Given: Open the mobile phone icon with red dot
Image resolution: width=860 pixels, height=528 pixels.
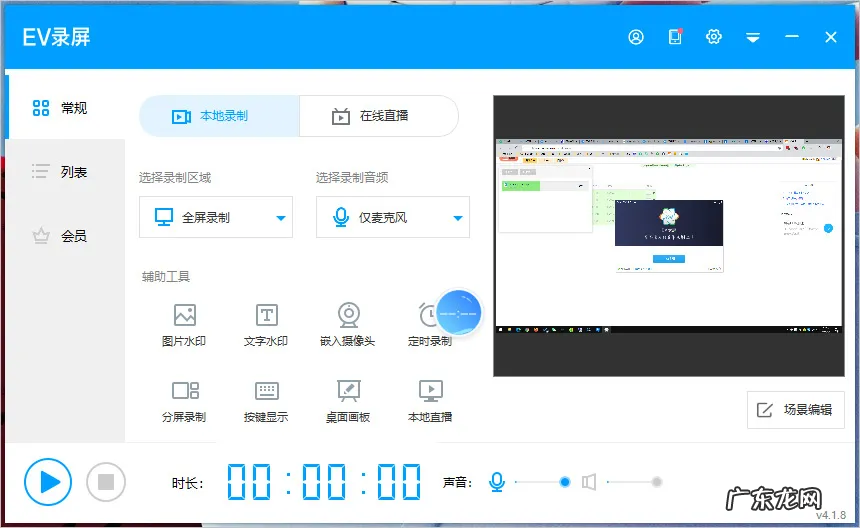Looking at the screenshot, I should click(675, 37).
